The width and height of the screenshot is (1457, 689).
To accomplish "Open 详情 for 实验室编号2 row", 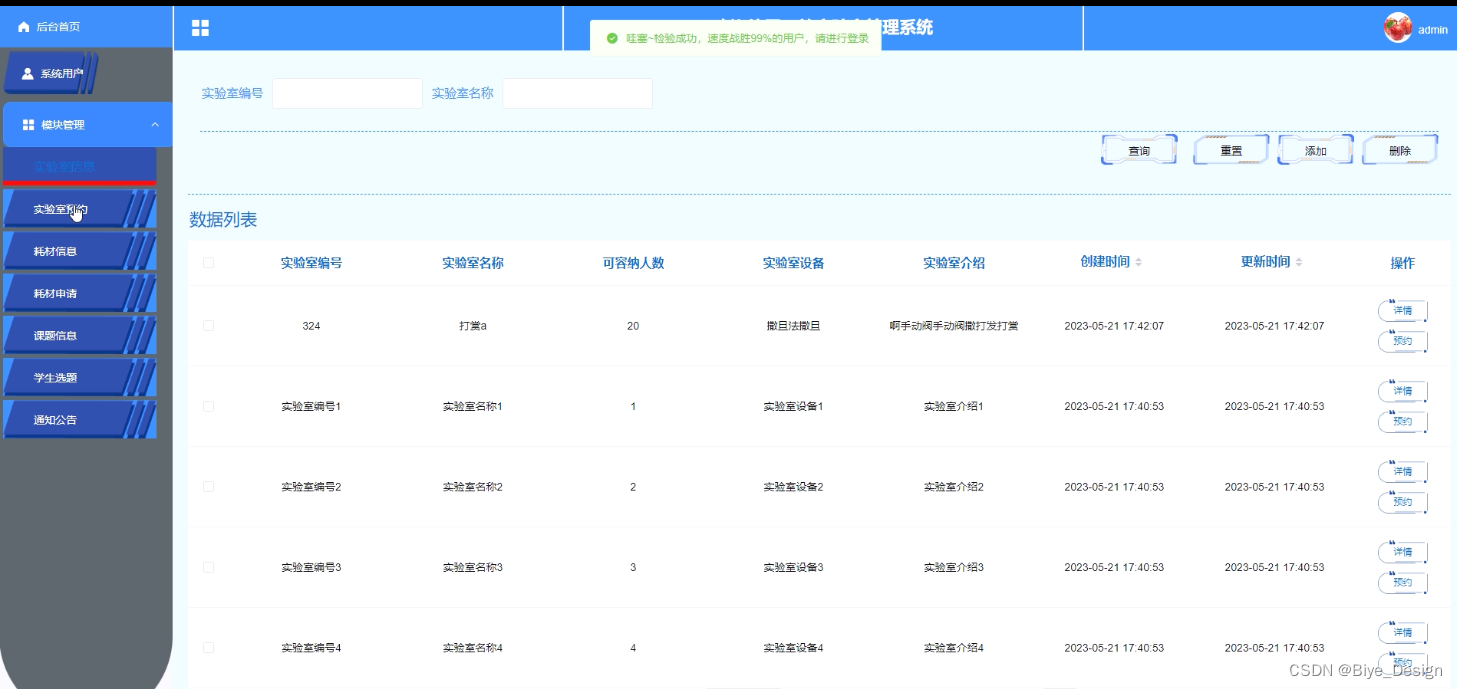I will tap(1403, 472).
